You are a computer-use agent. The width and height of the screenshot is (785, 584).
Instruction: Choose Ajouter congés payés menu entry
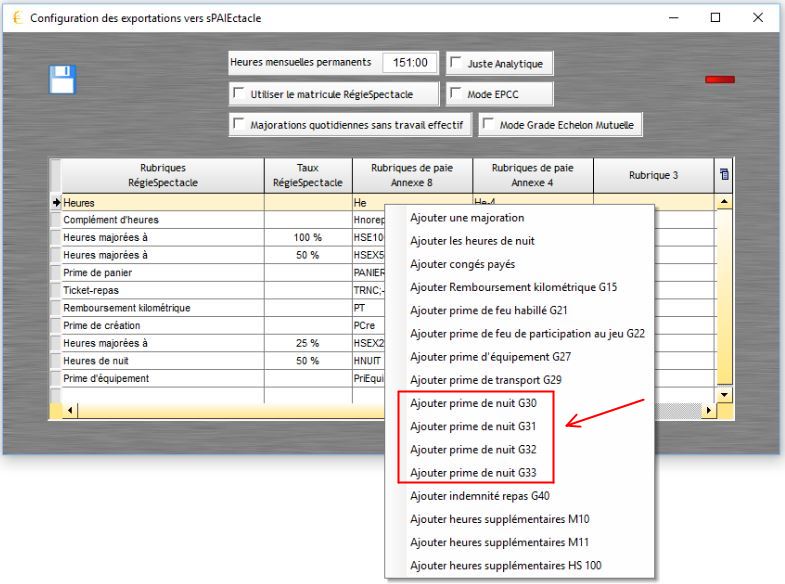(463, 264)
